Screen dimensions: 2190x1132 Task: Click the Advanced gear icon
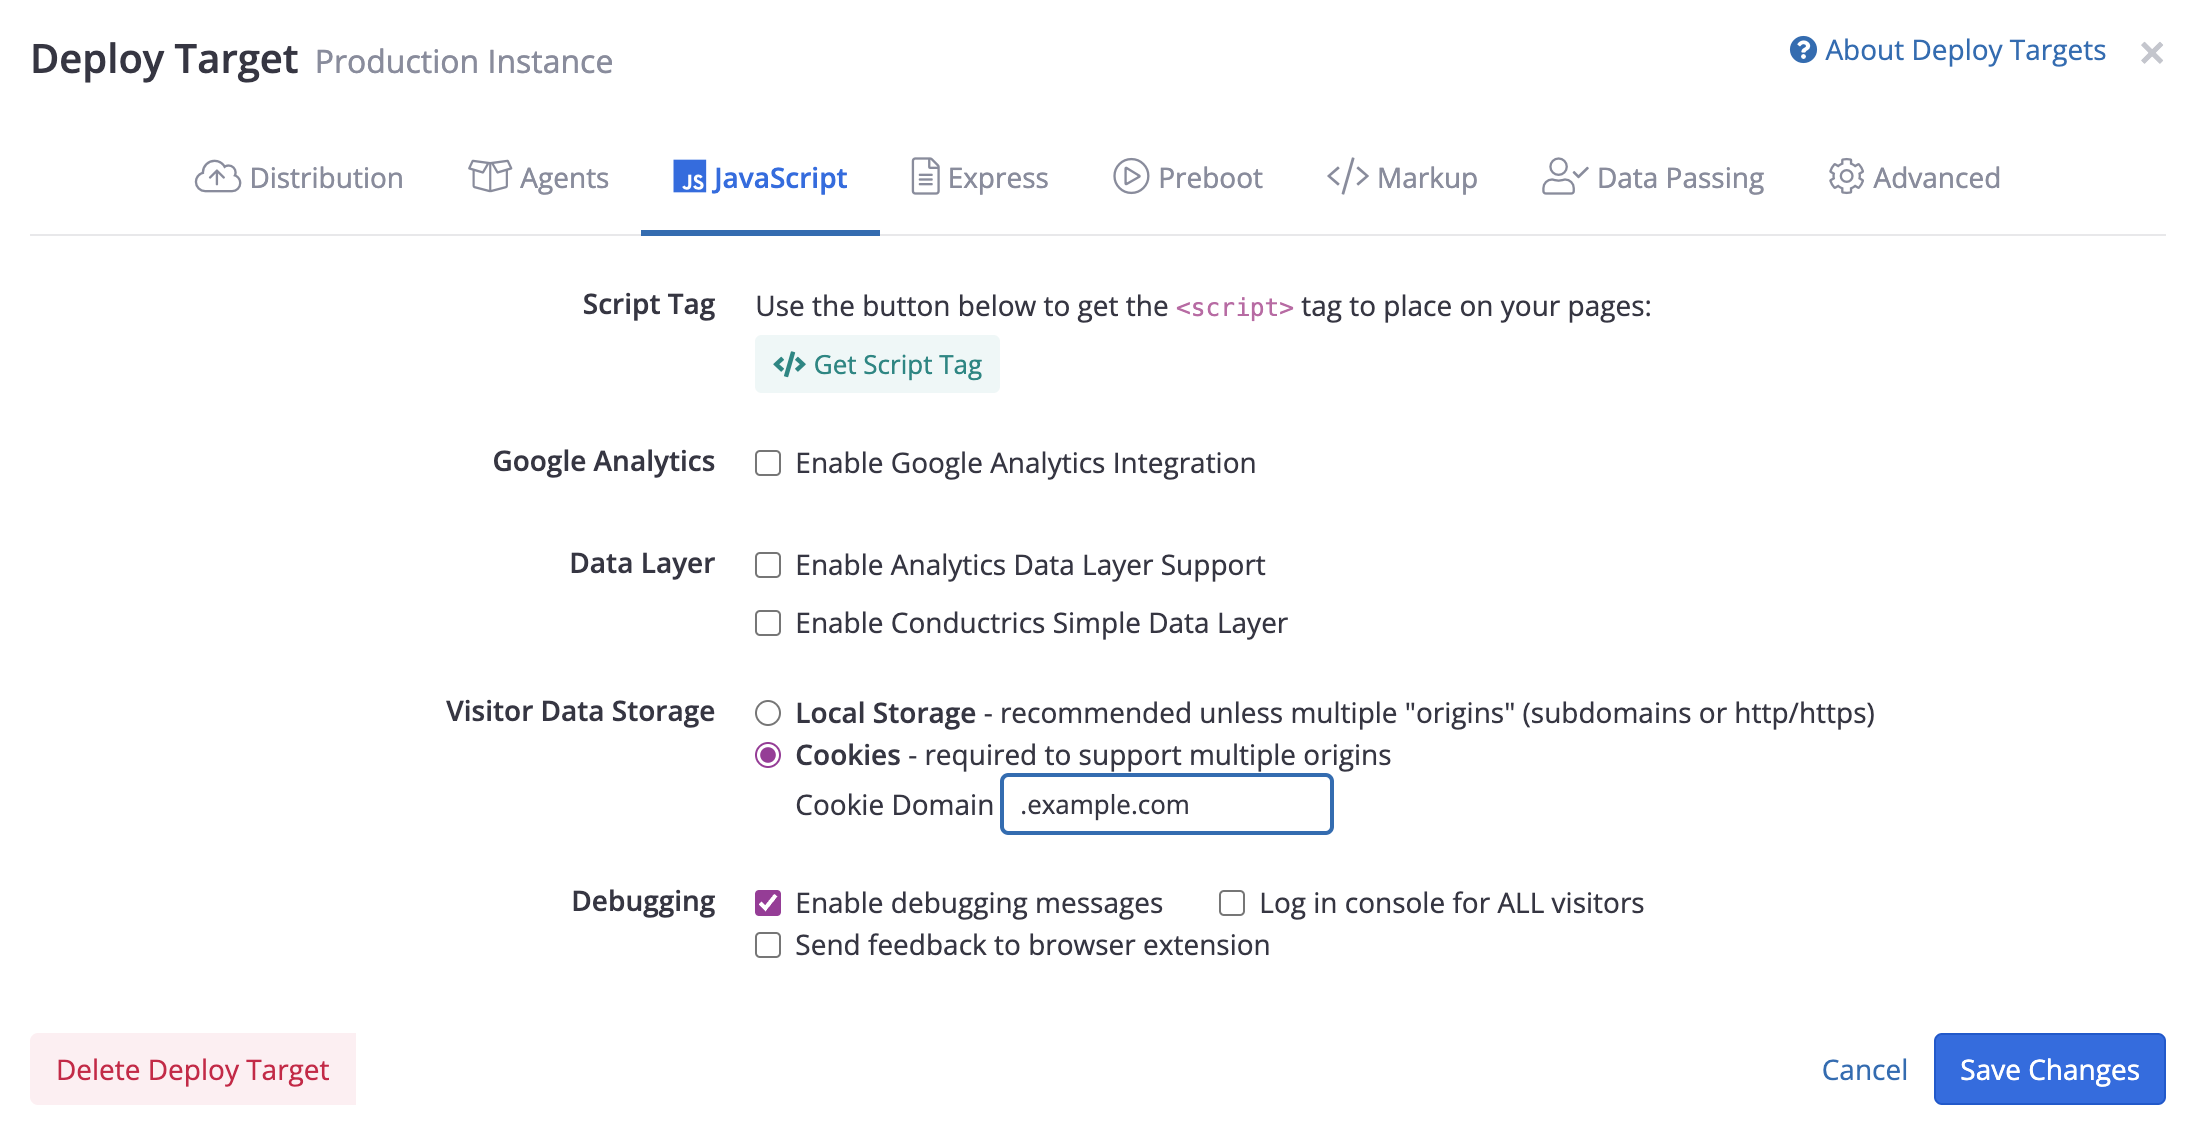[1846, 177]
